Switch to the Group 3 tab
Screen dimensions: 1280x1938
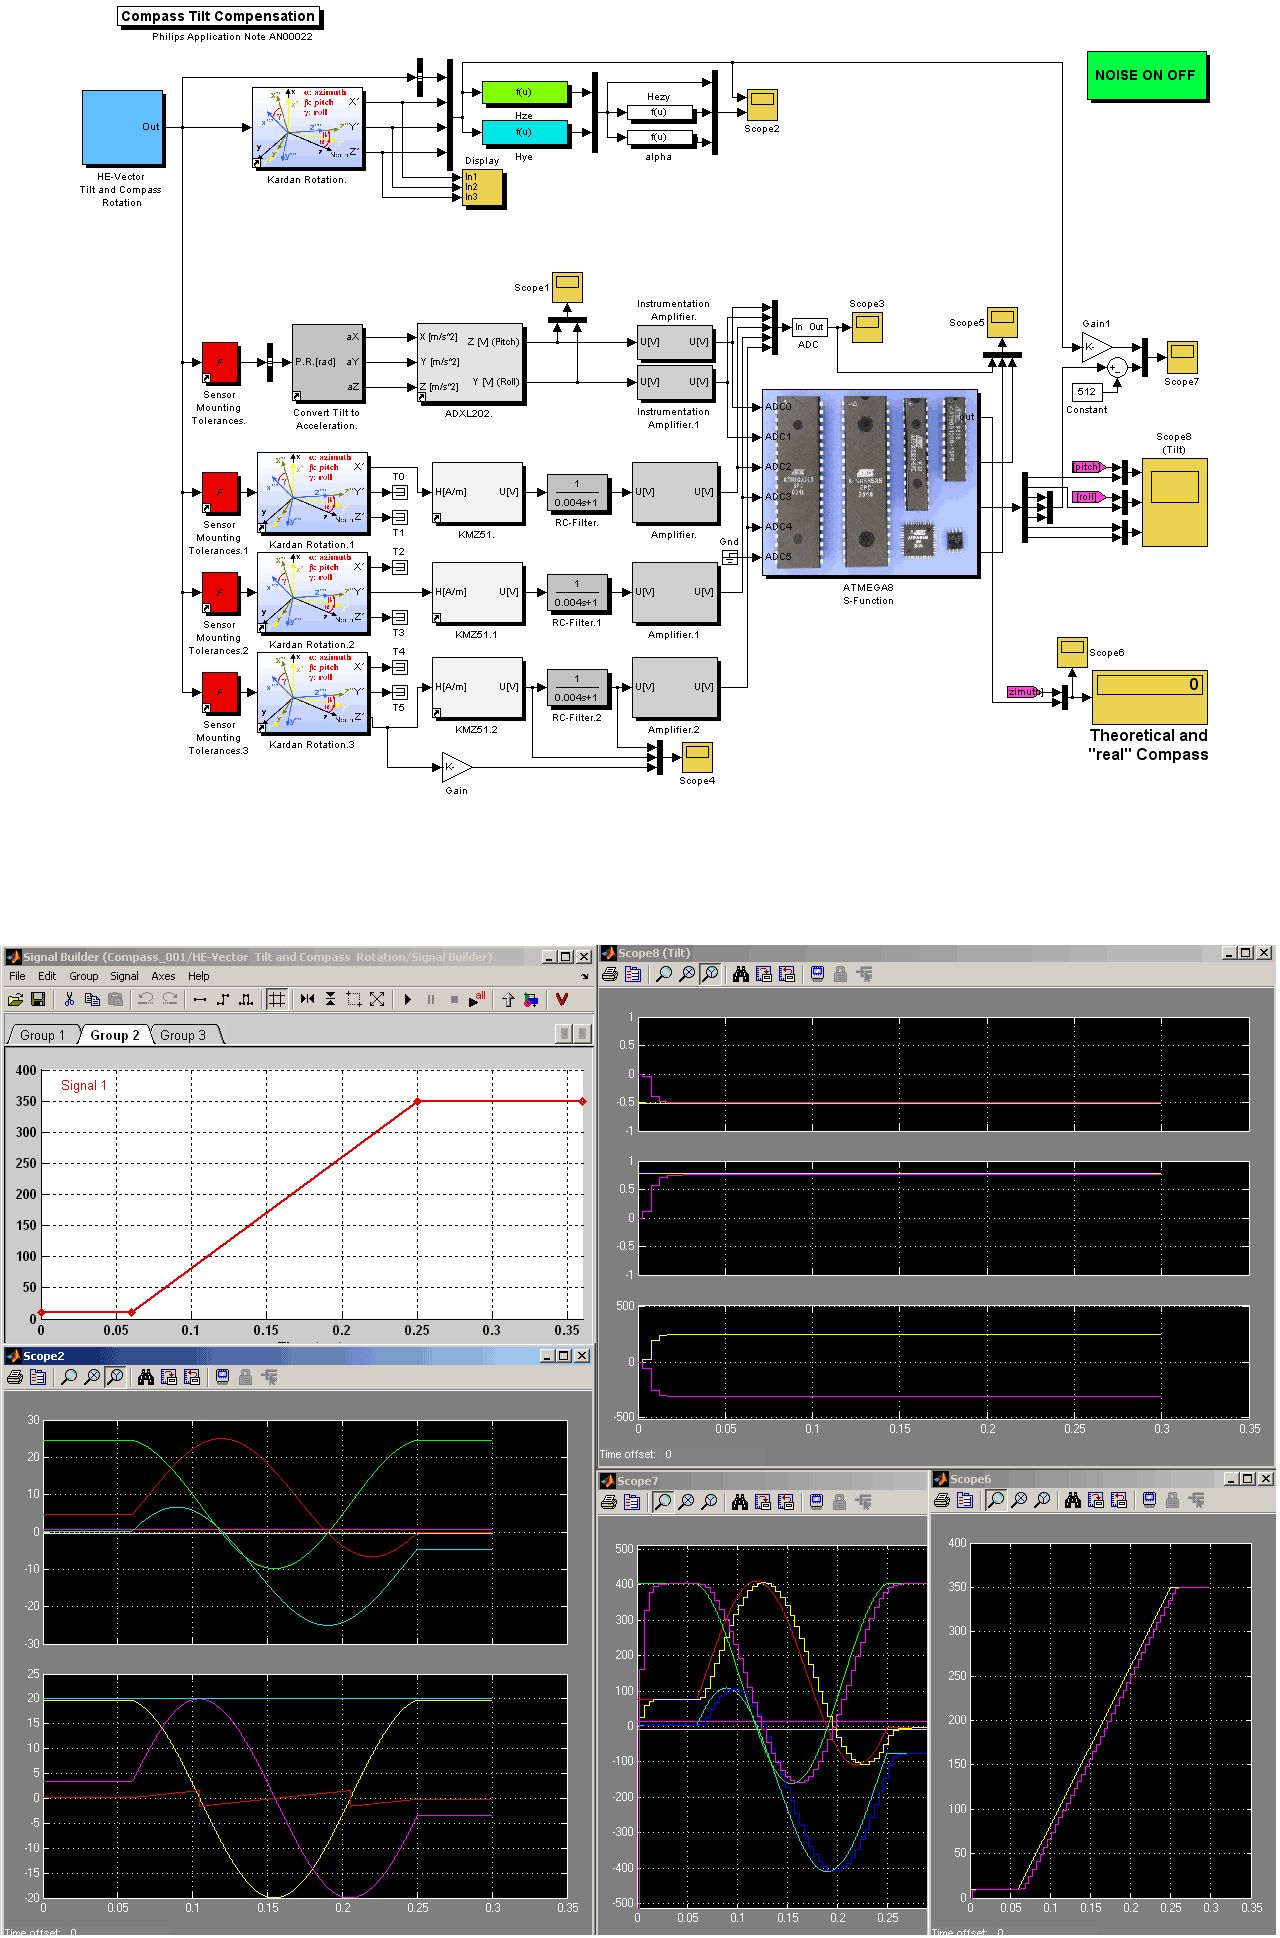click(x=184, y=1035)
